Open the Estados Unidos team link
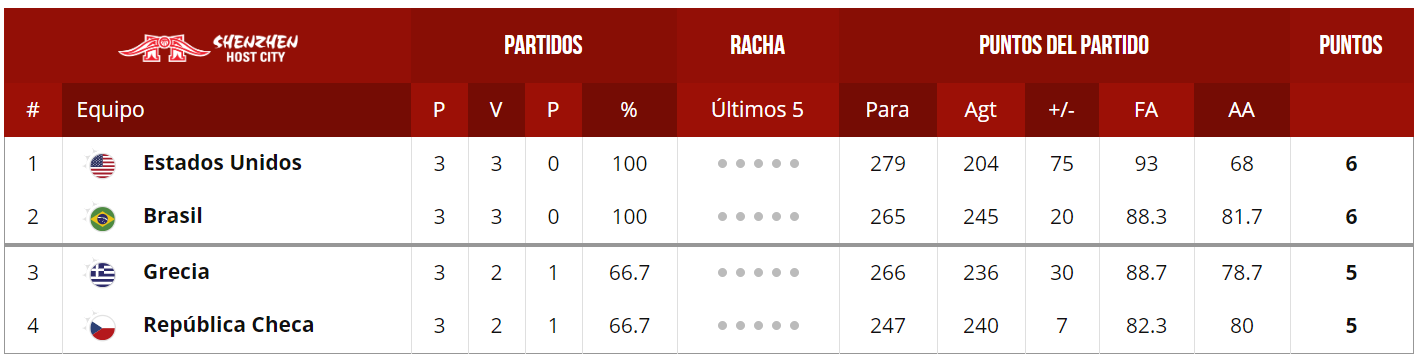The height and width of the screenshot is (360, 1419). (x=222, y=163)
